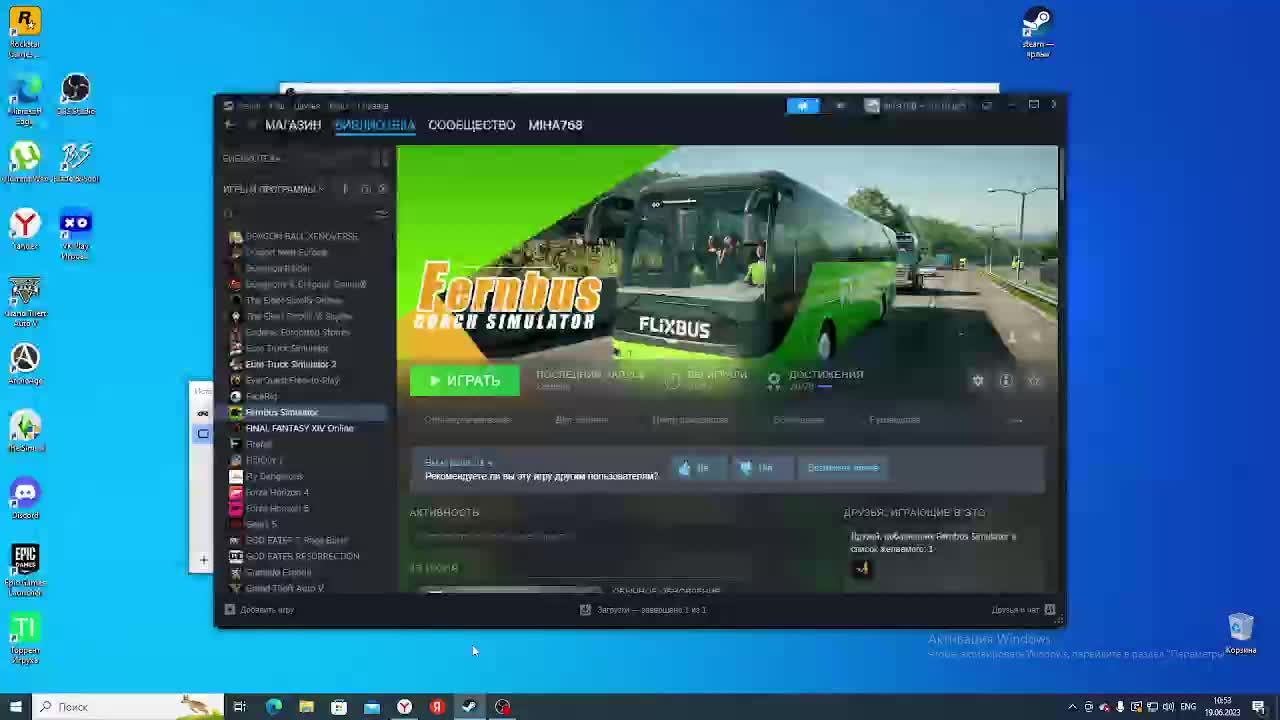The width and height of the screenshot is (1280, 720).
Task: Open Task View on the taskbar
Action: 240,707
